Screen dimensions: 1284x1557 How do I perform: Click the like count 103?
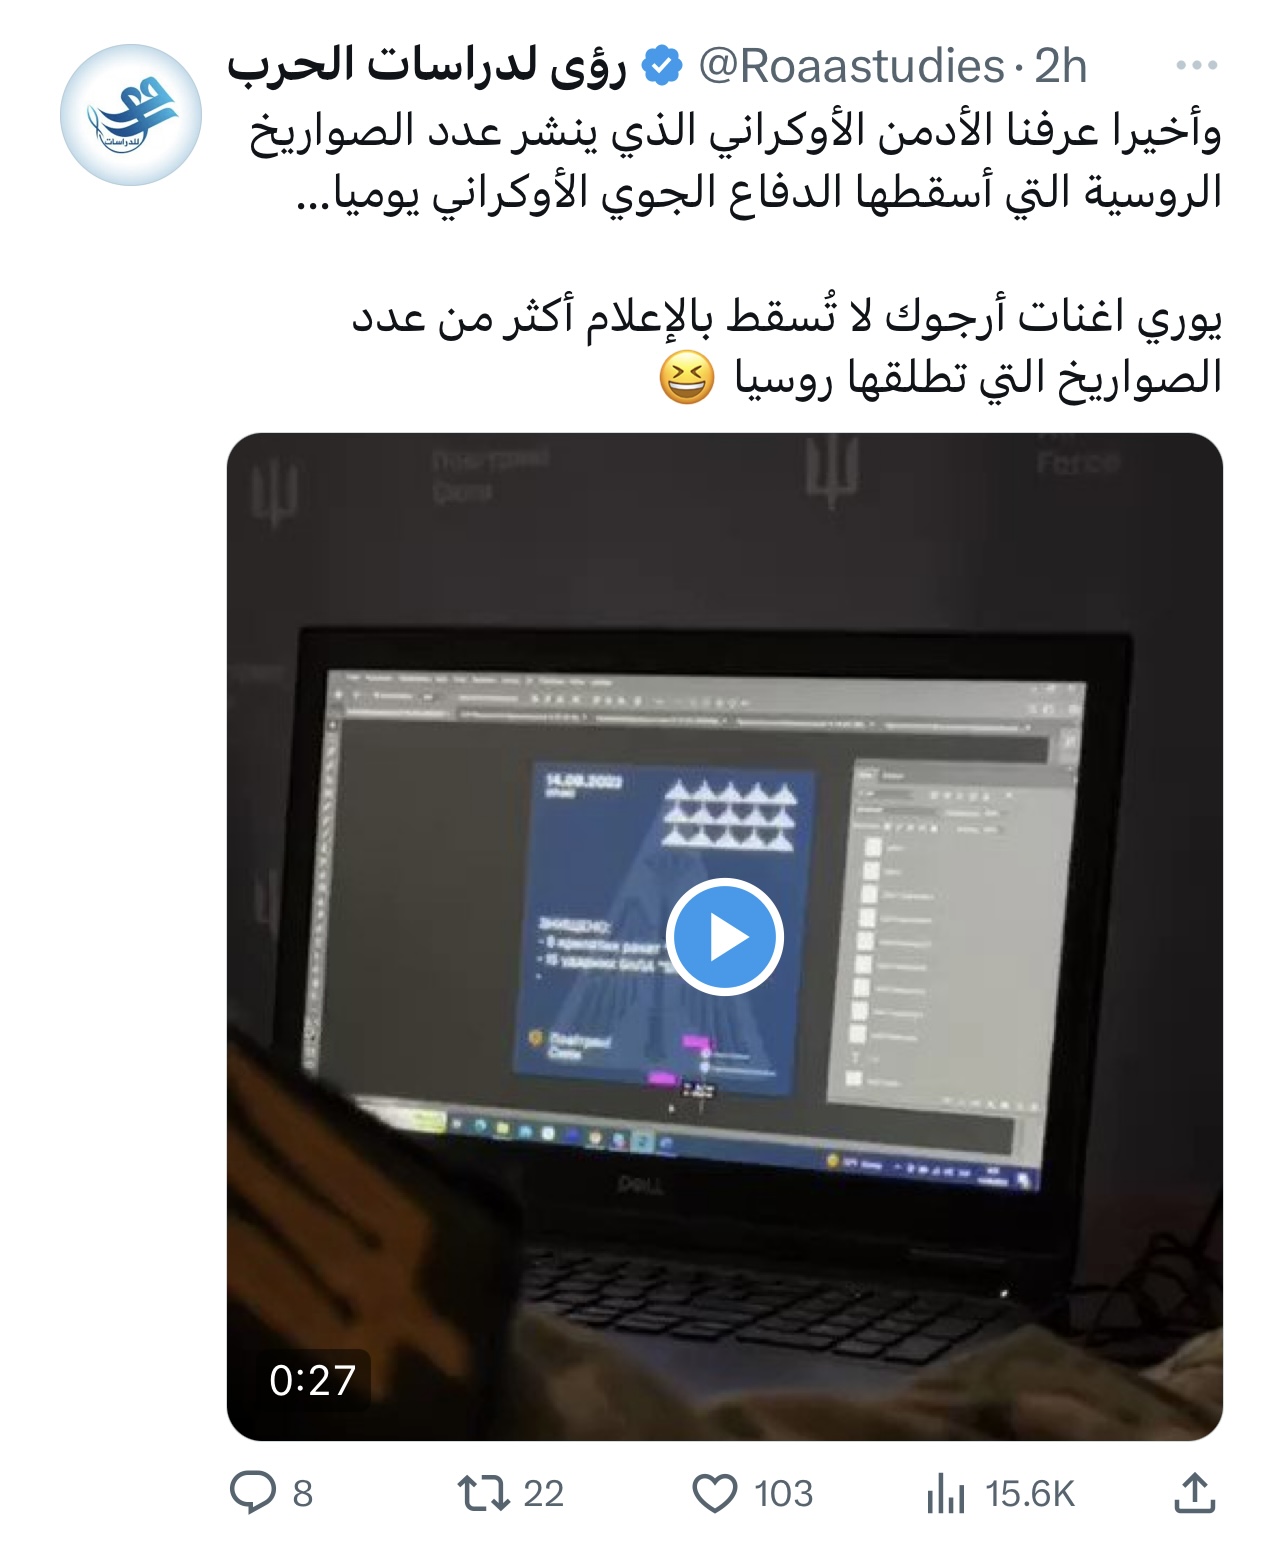pos(783,1494)
